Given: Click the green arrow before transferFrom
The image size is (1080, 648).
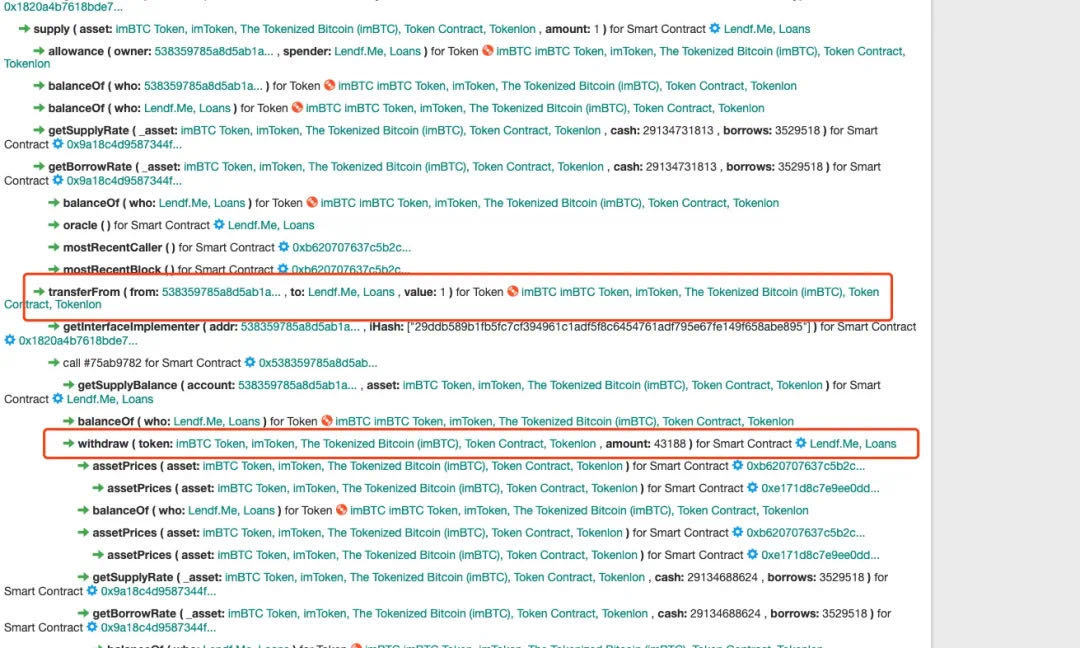Looking at the screenshot, I should pos(39,292).
